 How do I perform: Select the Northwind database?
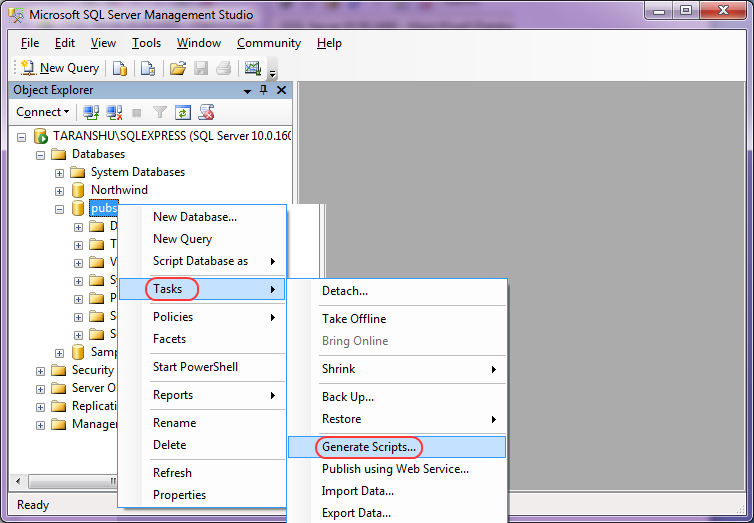click(119, 189)
